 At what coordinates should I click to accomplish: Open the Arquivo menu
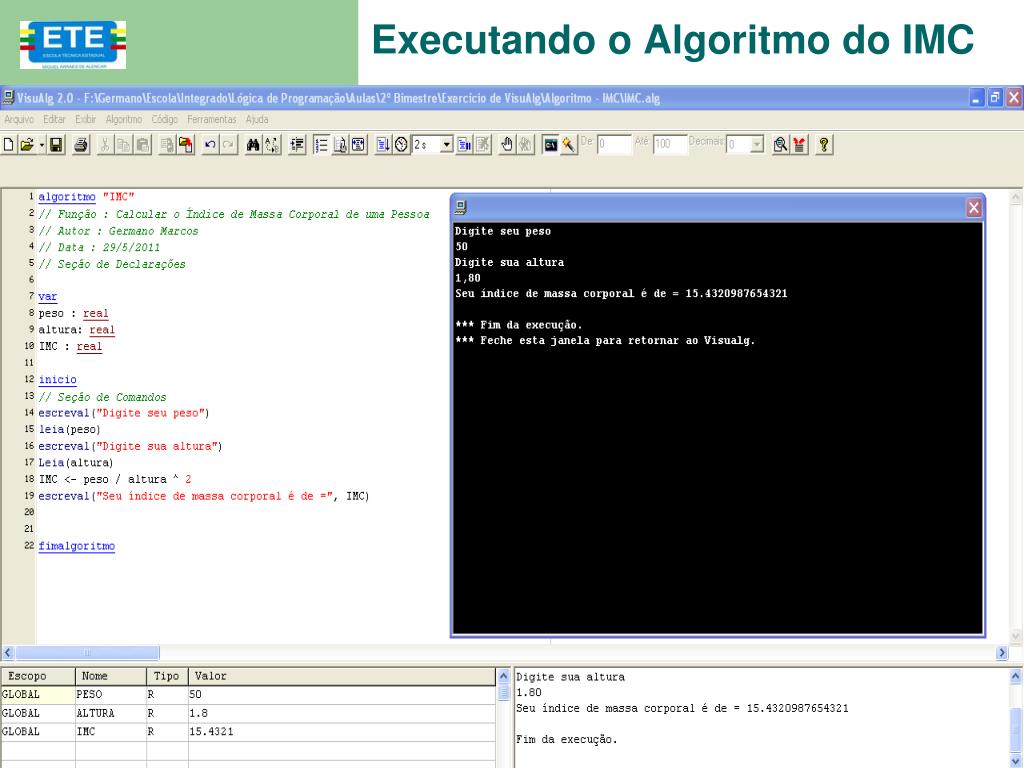click(19, 120)
